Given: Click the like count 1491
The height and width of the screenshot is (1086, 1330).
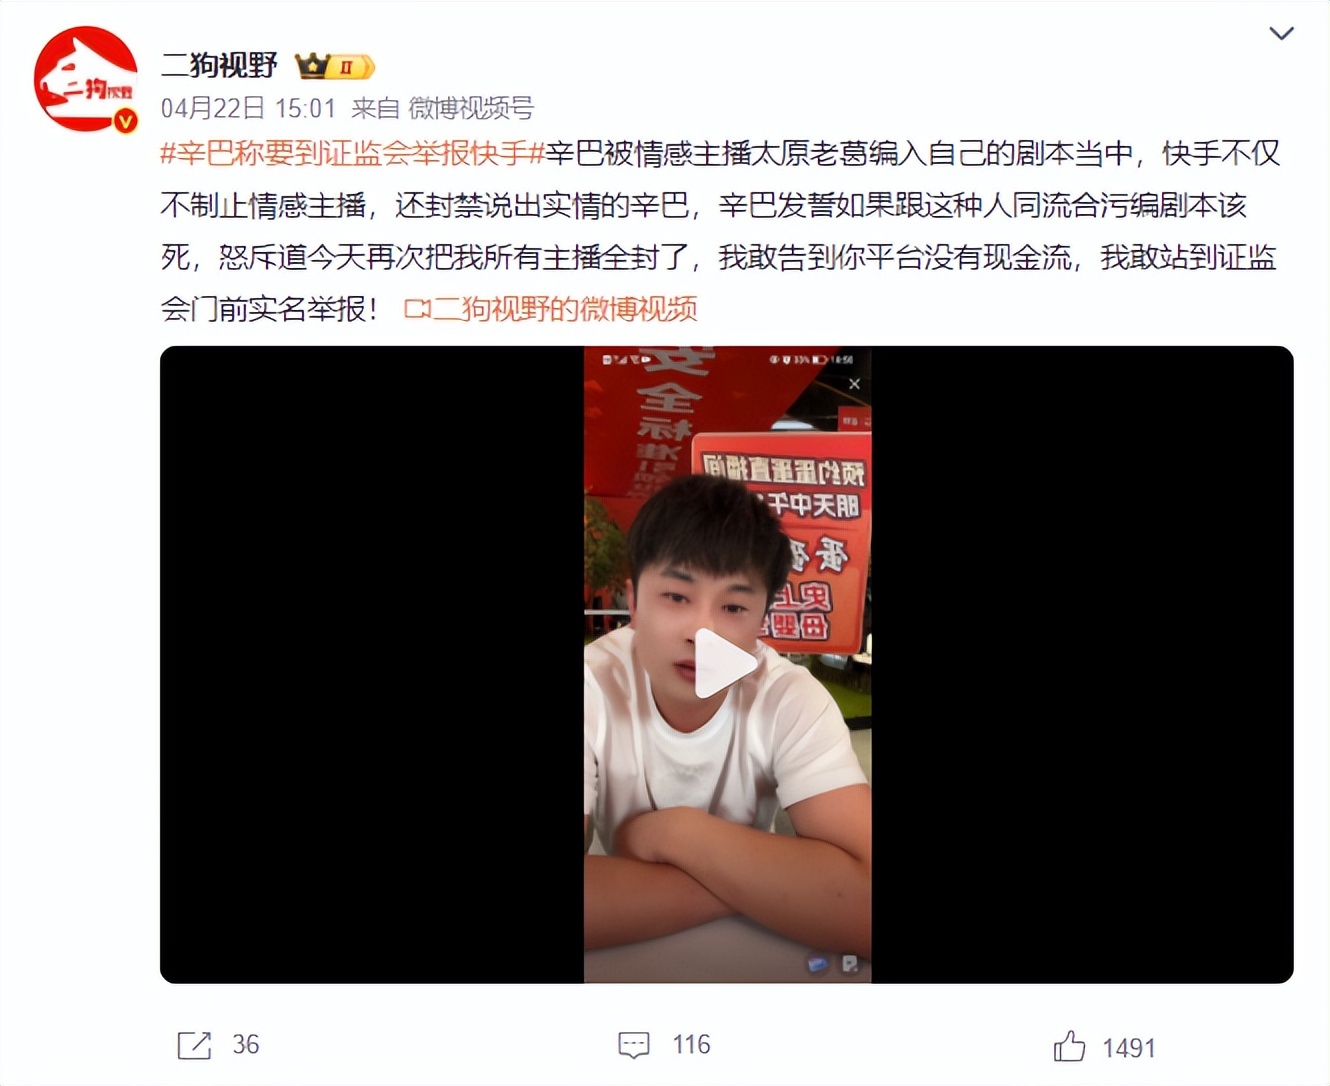Looking at the screenshot, I should coord(1129,1048).
